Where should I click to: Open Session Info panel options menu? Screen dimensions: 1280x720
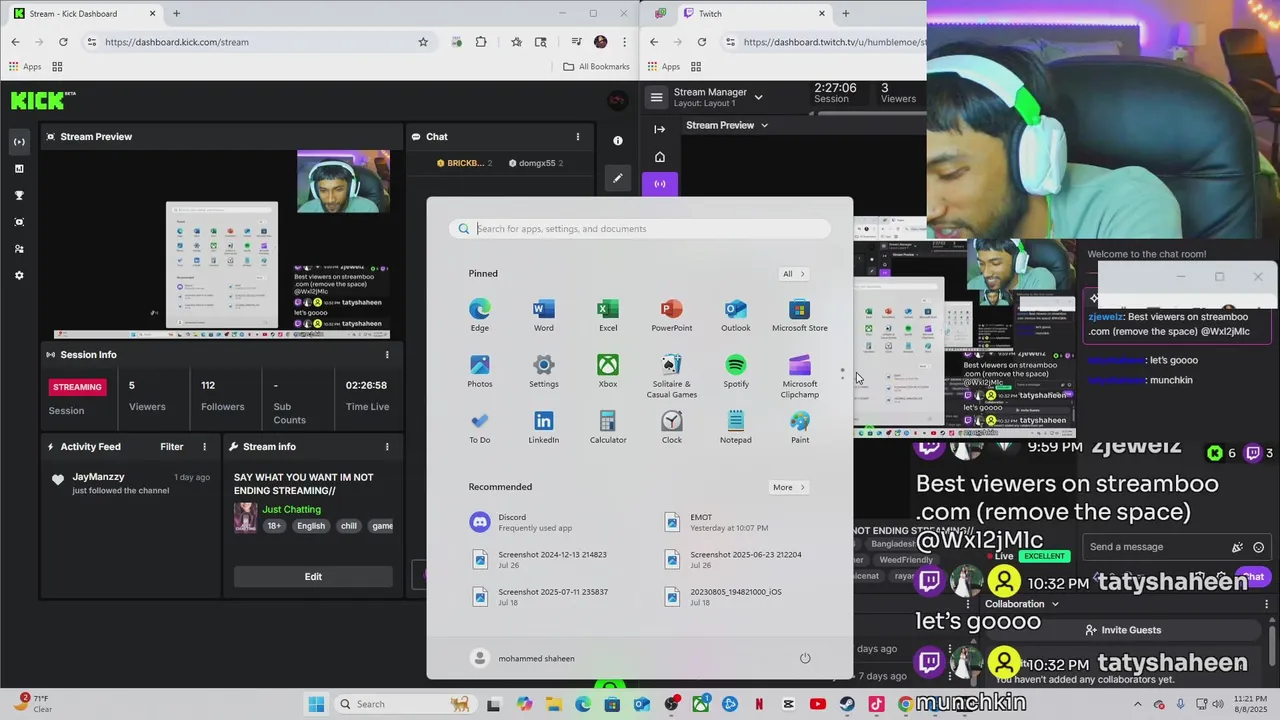(387, 355)
